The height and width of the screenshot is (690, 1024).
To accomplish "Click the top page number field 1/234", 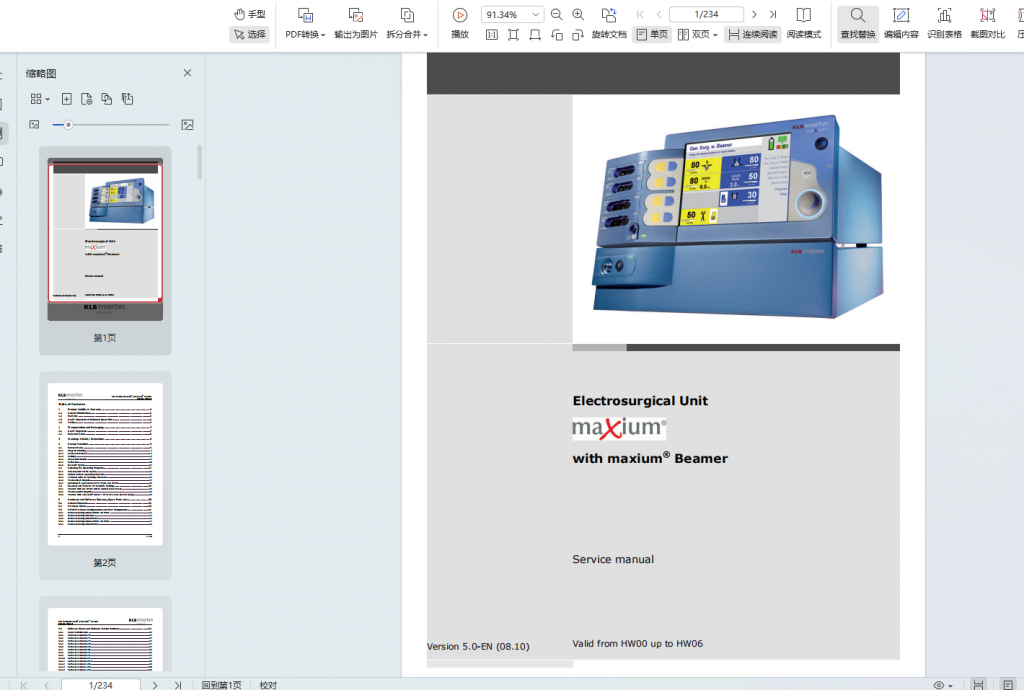I will coord(707,14).
